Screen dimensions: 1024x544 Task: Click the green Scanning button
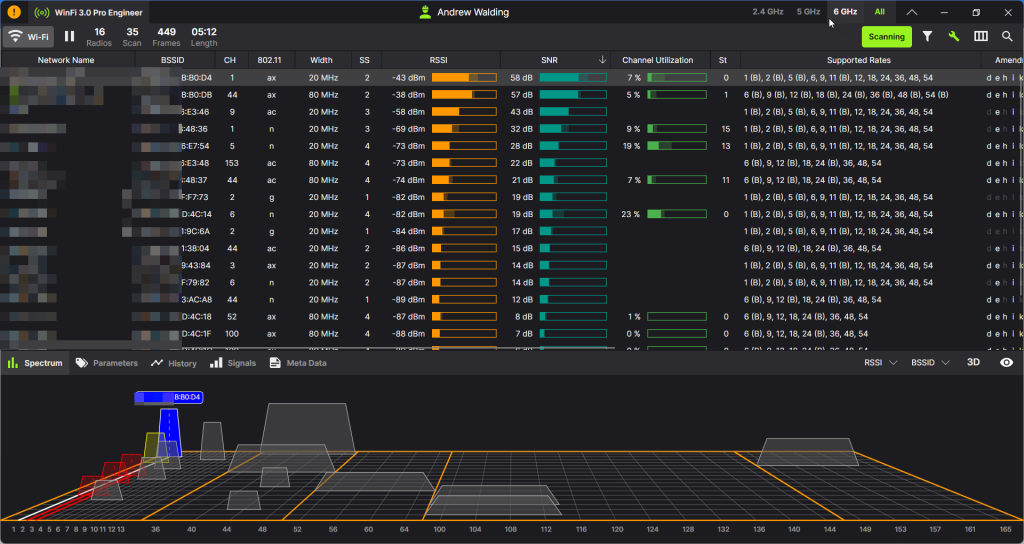[886, 37]
